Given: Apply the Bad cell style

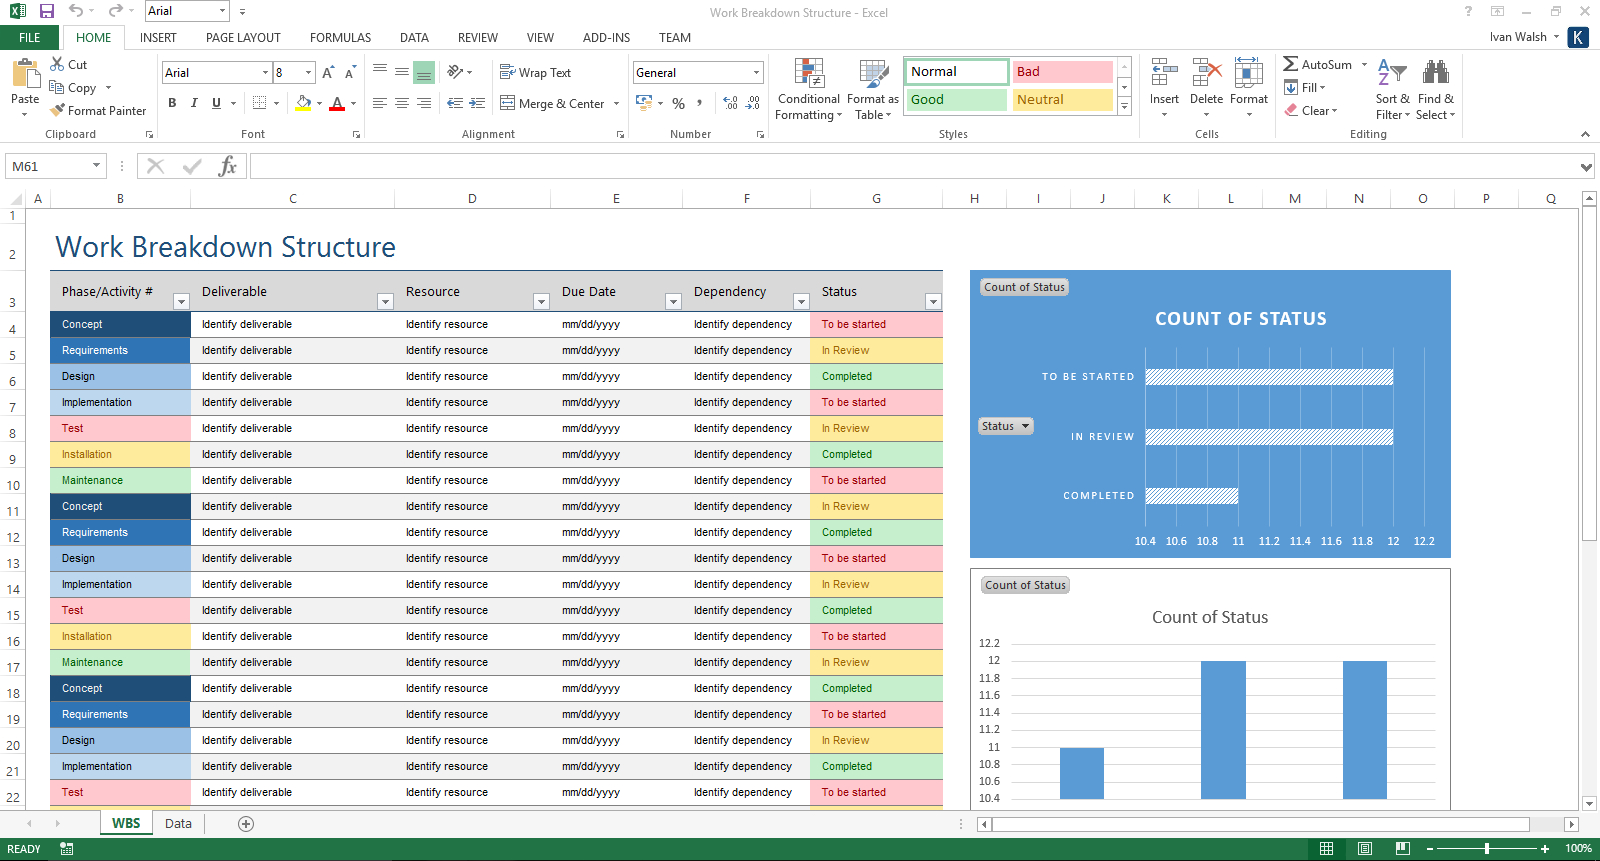Looking at the screenshot, I should [x=1061, y=72].
